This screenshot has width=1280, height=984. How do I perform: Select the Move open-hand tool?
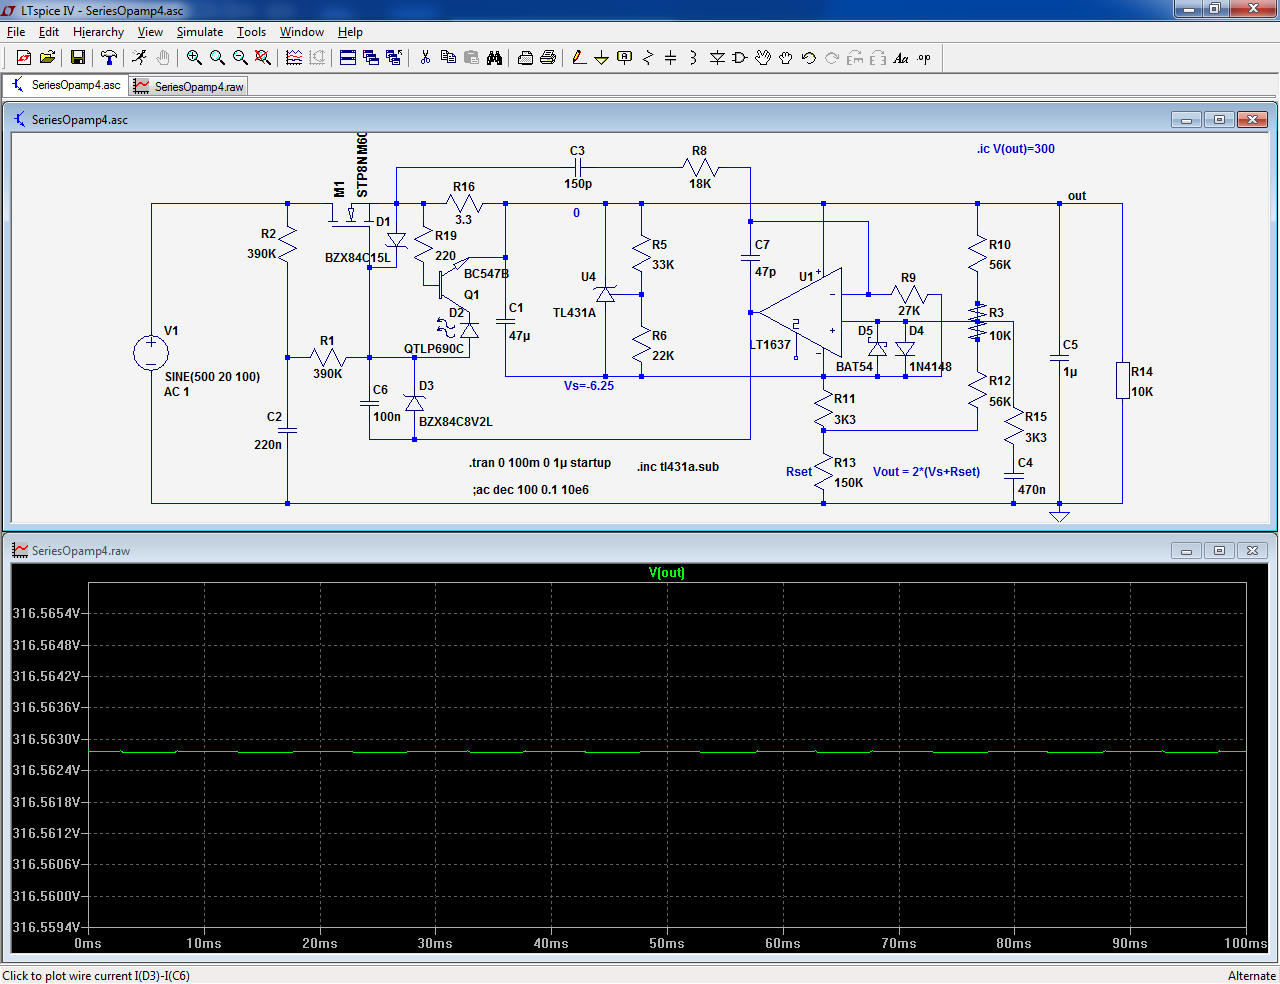(x=763, y=58)
